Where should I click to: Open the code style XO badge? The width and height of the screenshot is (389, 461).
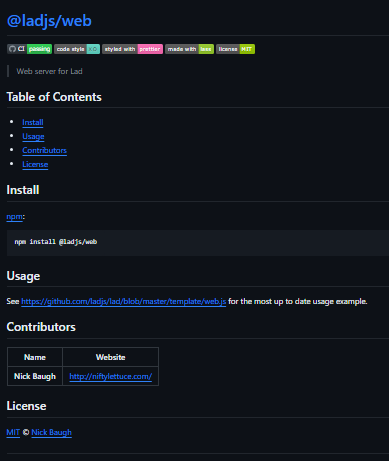pos(77,49)
